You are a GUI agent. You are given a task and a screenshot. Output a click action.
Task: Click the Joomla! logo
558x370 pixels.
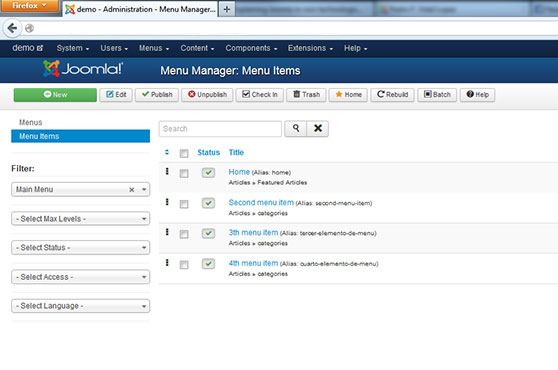click(x=83, y=69)
